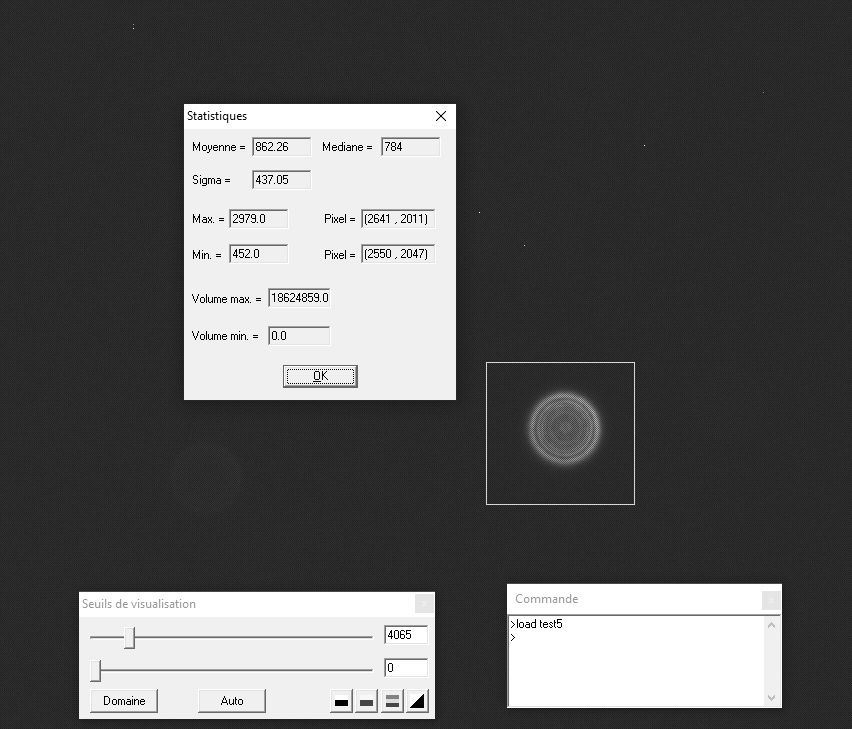This screenshot has height=729, width=852.
Task: Click the maximum pixel coordinates field
Action: [398, 218]
